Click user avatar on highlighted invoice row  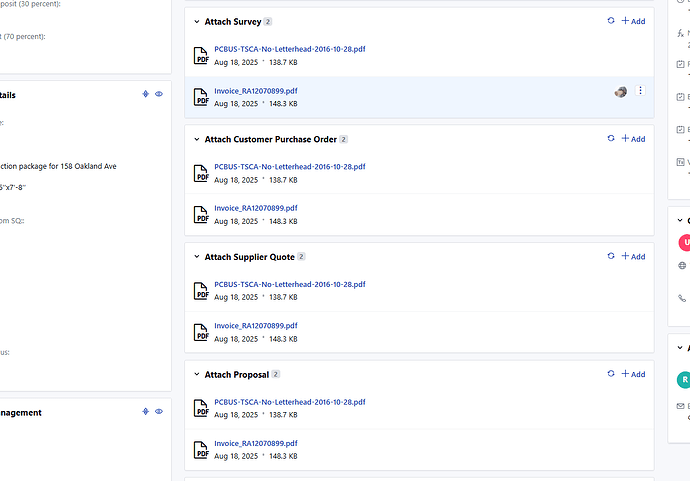[x=621, y=92]
